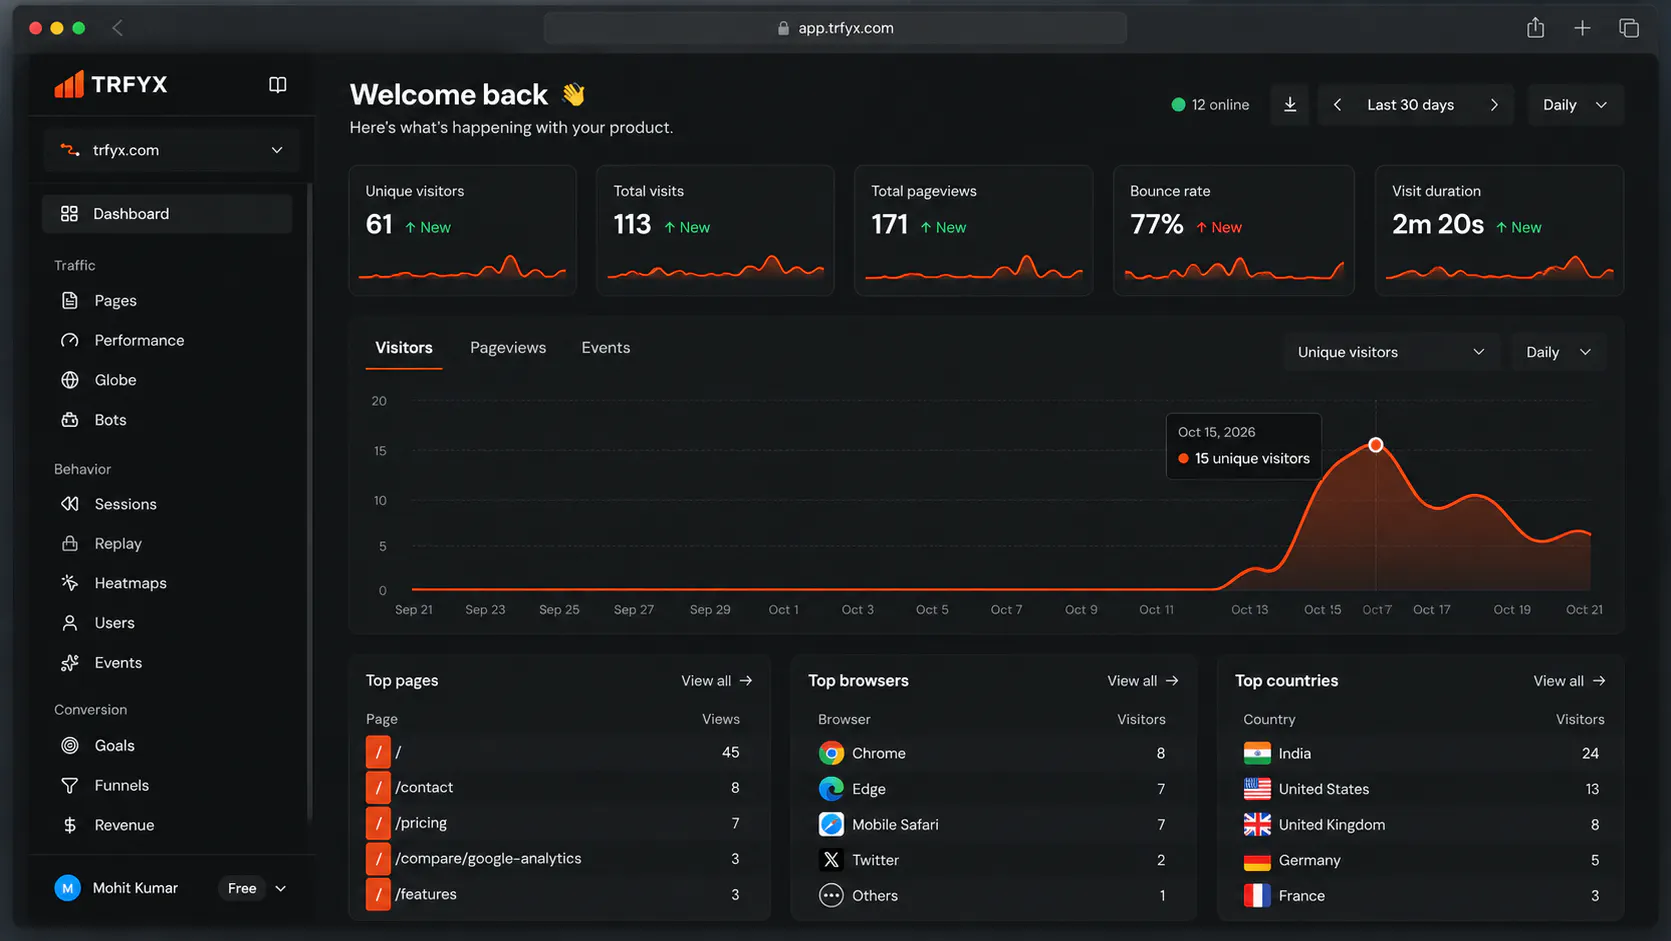Open the Bots section icon
This screenshot has width=1671, height=941.
pos(70,420)
